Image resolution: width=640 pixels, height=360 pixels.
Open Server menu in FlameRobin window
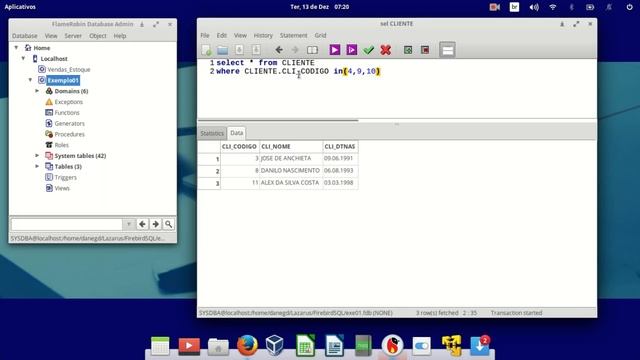point(73,36)
